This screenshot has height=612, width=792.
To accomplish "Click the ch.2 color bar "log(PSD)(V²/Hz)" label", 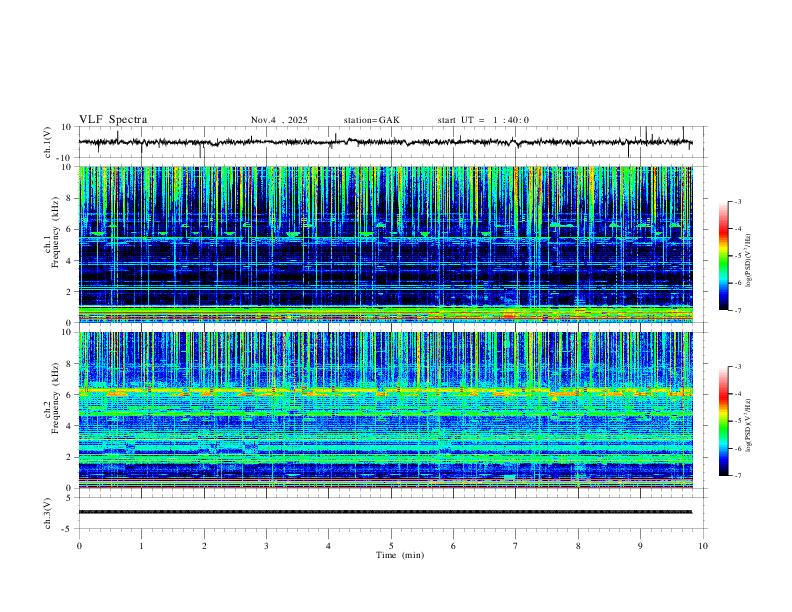I will coord(748,425).
